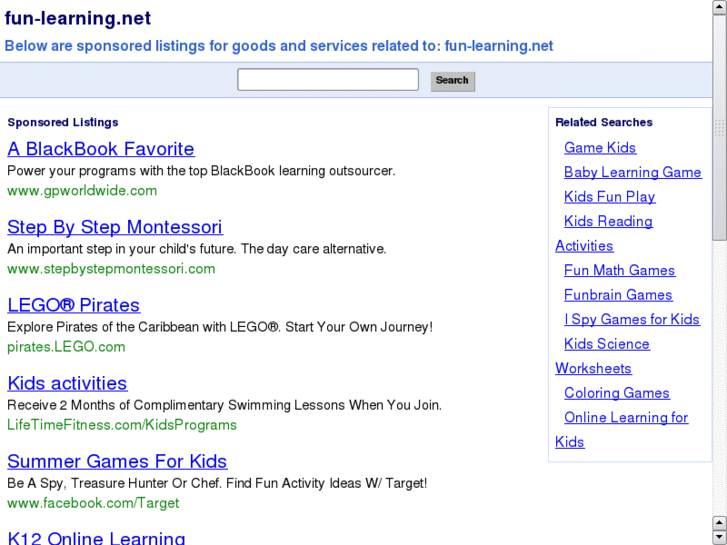The height and width of the screenshot is (545, 727).
Task: Click the www.facebook.com/Target URL
Action: pos(93,502)
